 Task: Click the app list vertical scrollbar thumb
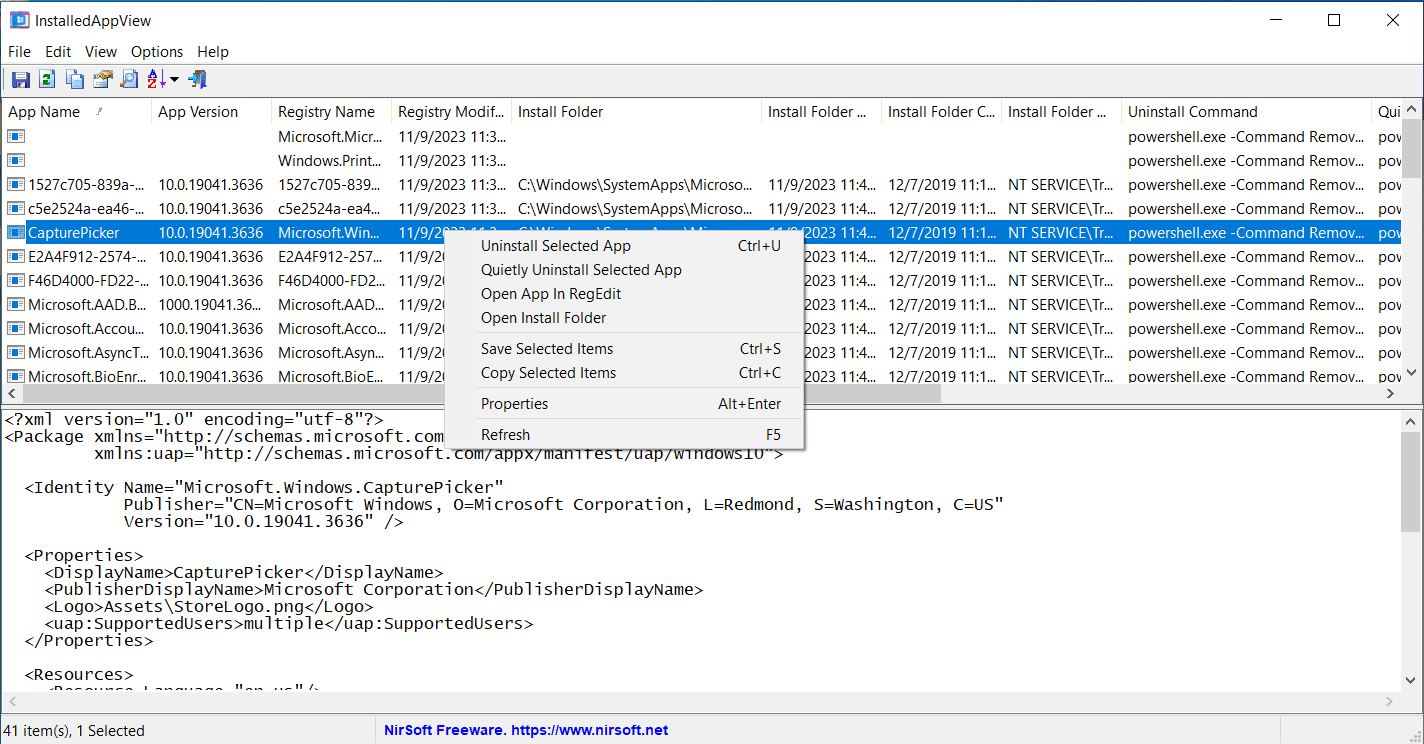click(1411, 148)
